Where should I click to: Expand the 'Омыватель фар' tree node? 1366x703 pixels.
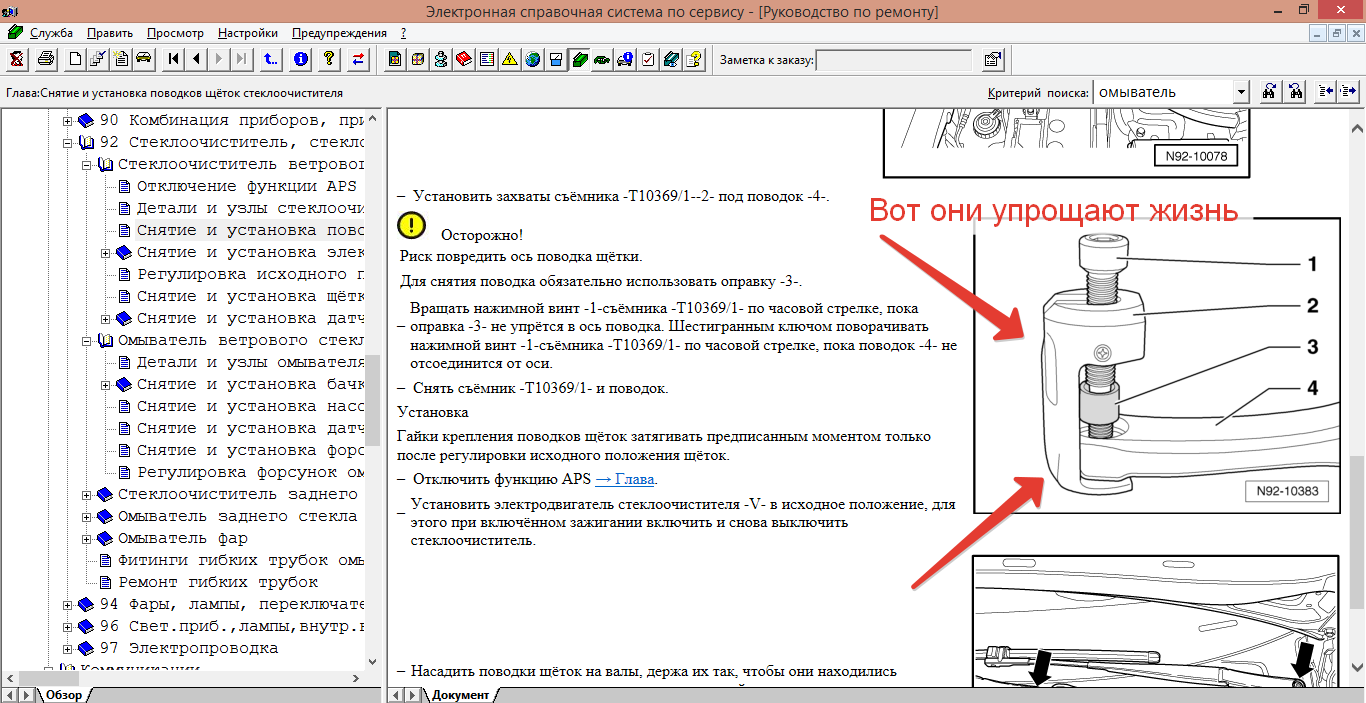pos(87,538)
